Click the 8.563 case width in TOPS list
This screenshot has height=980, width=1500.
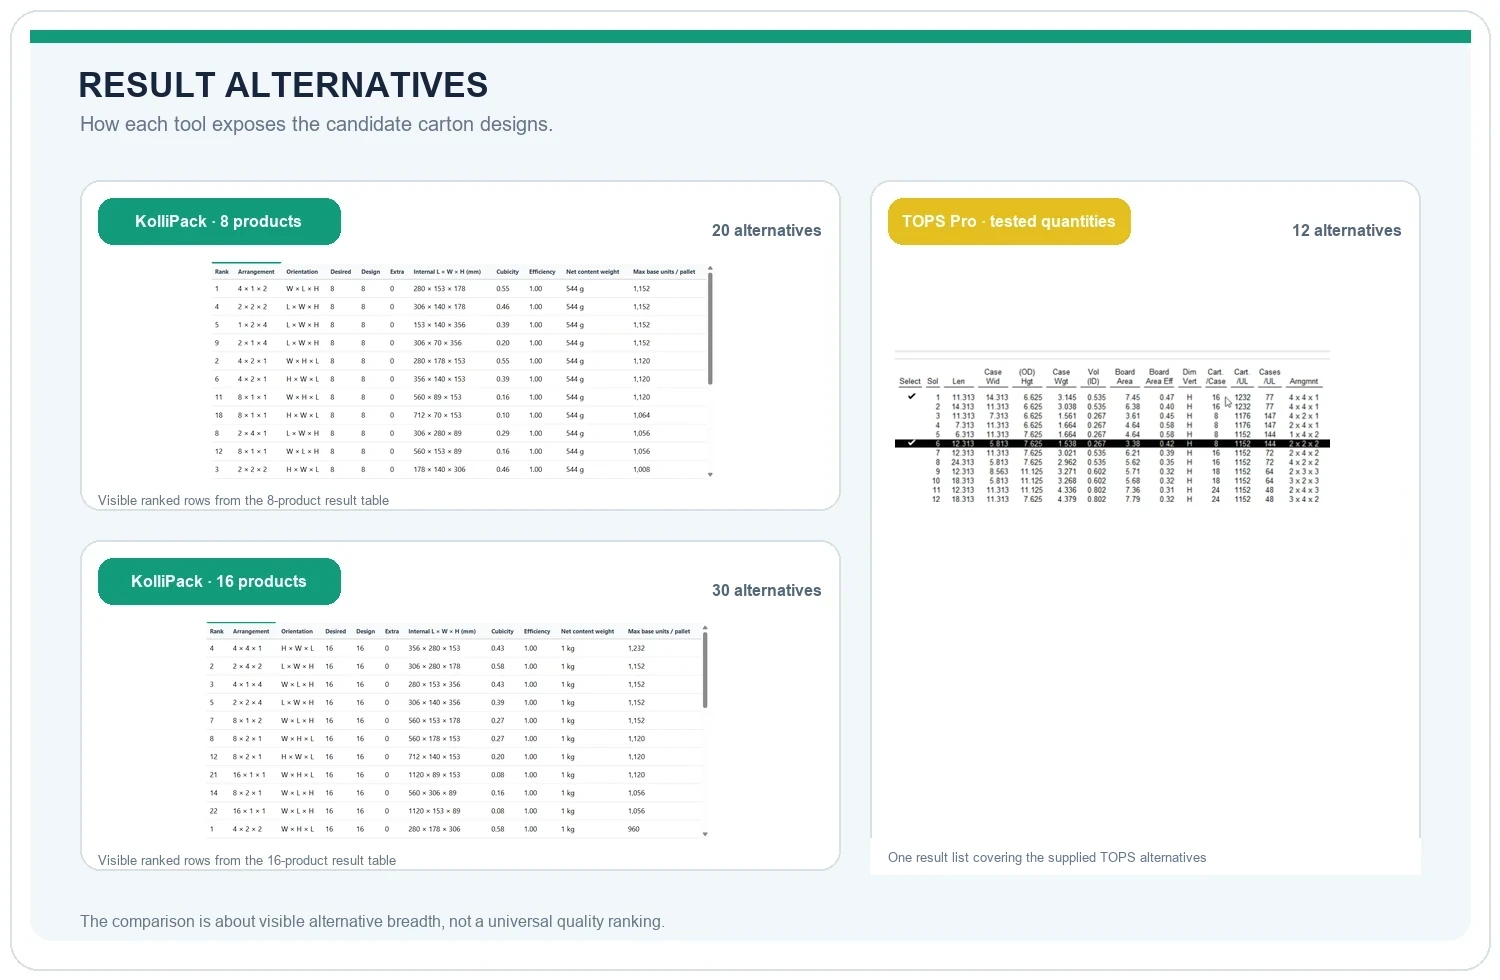tap(999, 472)
